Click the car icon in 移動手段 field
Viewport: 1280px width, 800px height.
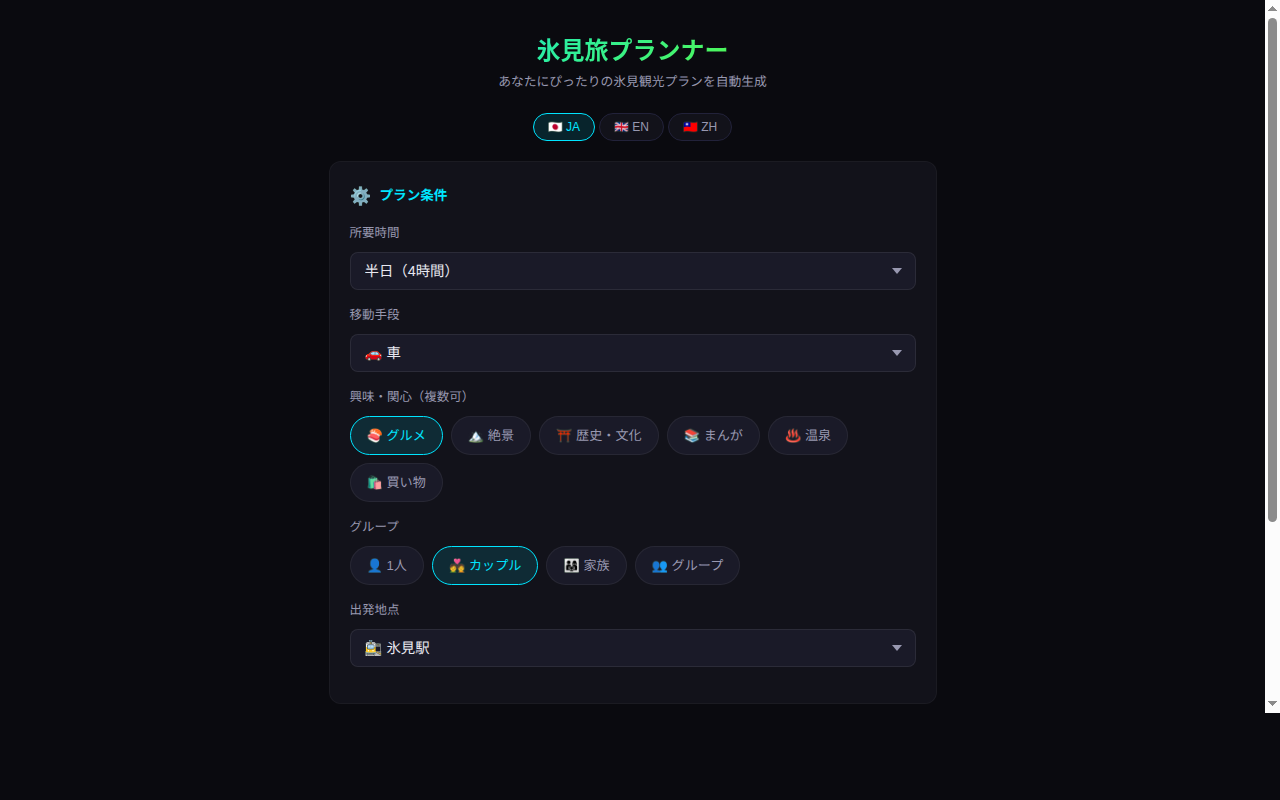pyautogui.click(x=371, y=353)
